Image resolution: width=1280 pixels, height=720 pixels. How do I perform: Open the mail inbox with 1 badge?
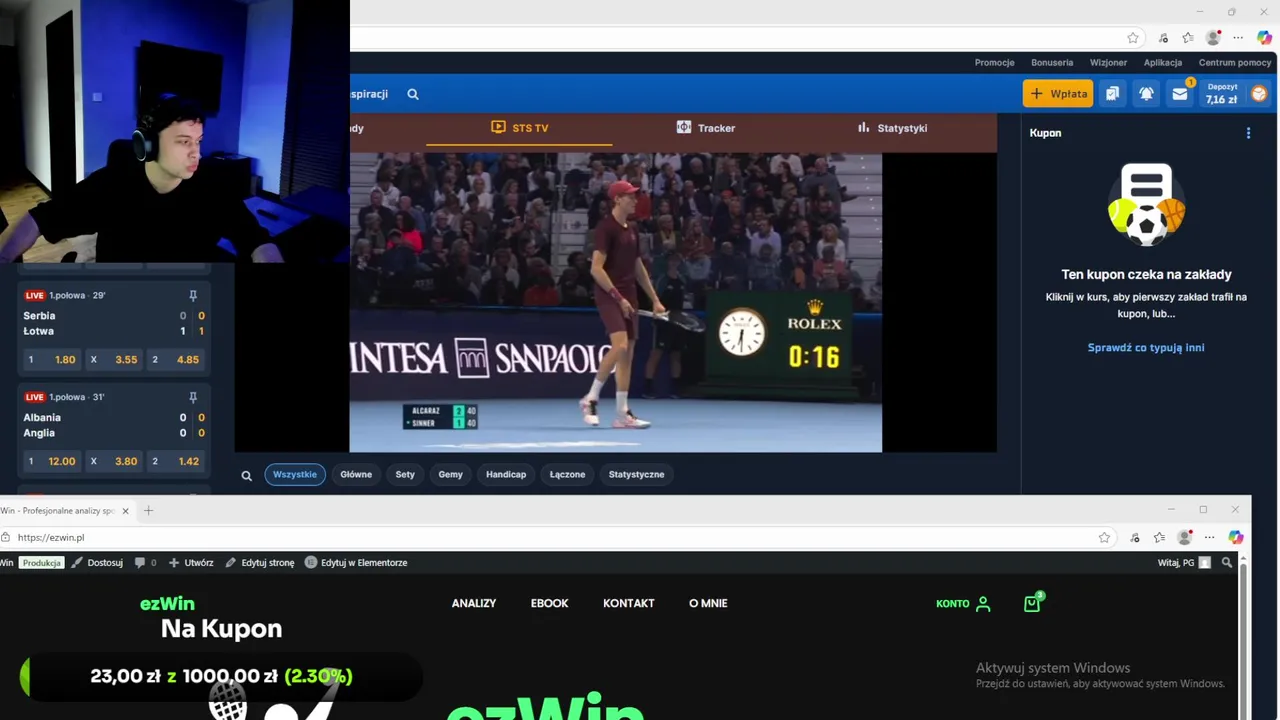1180,94
